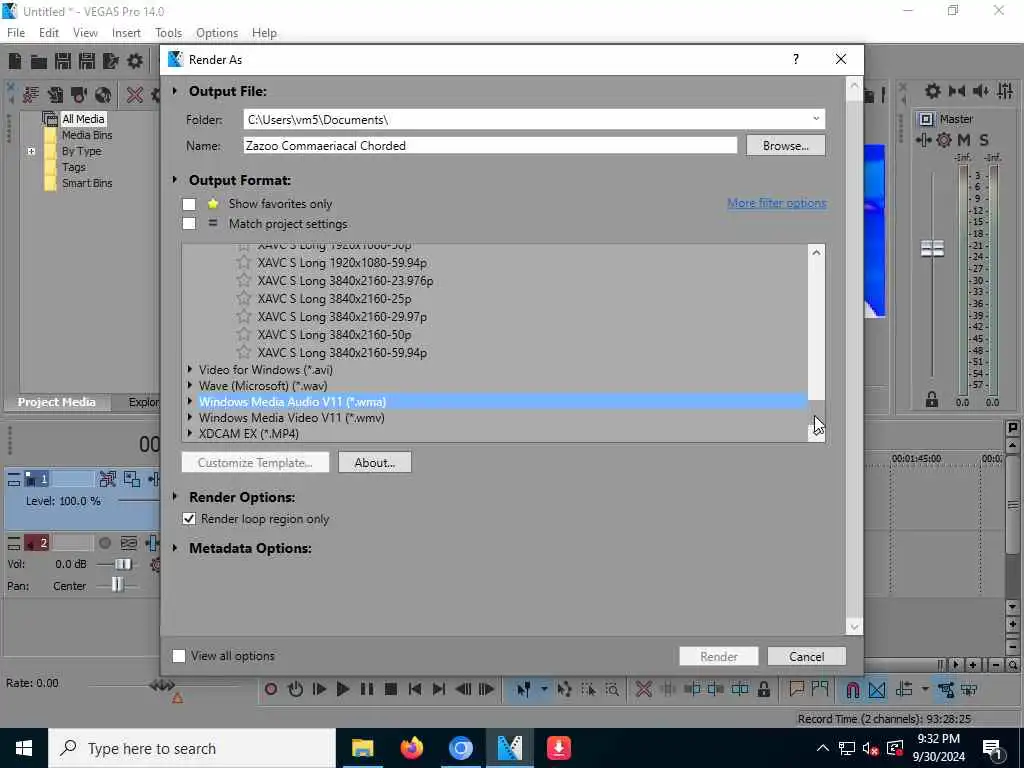Collapse the Output File section triangle
This screenshot has width=1024, height=768.
(175, 91)
